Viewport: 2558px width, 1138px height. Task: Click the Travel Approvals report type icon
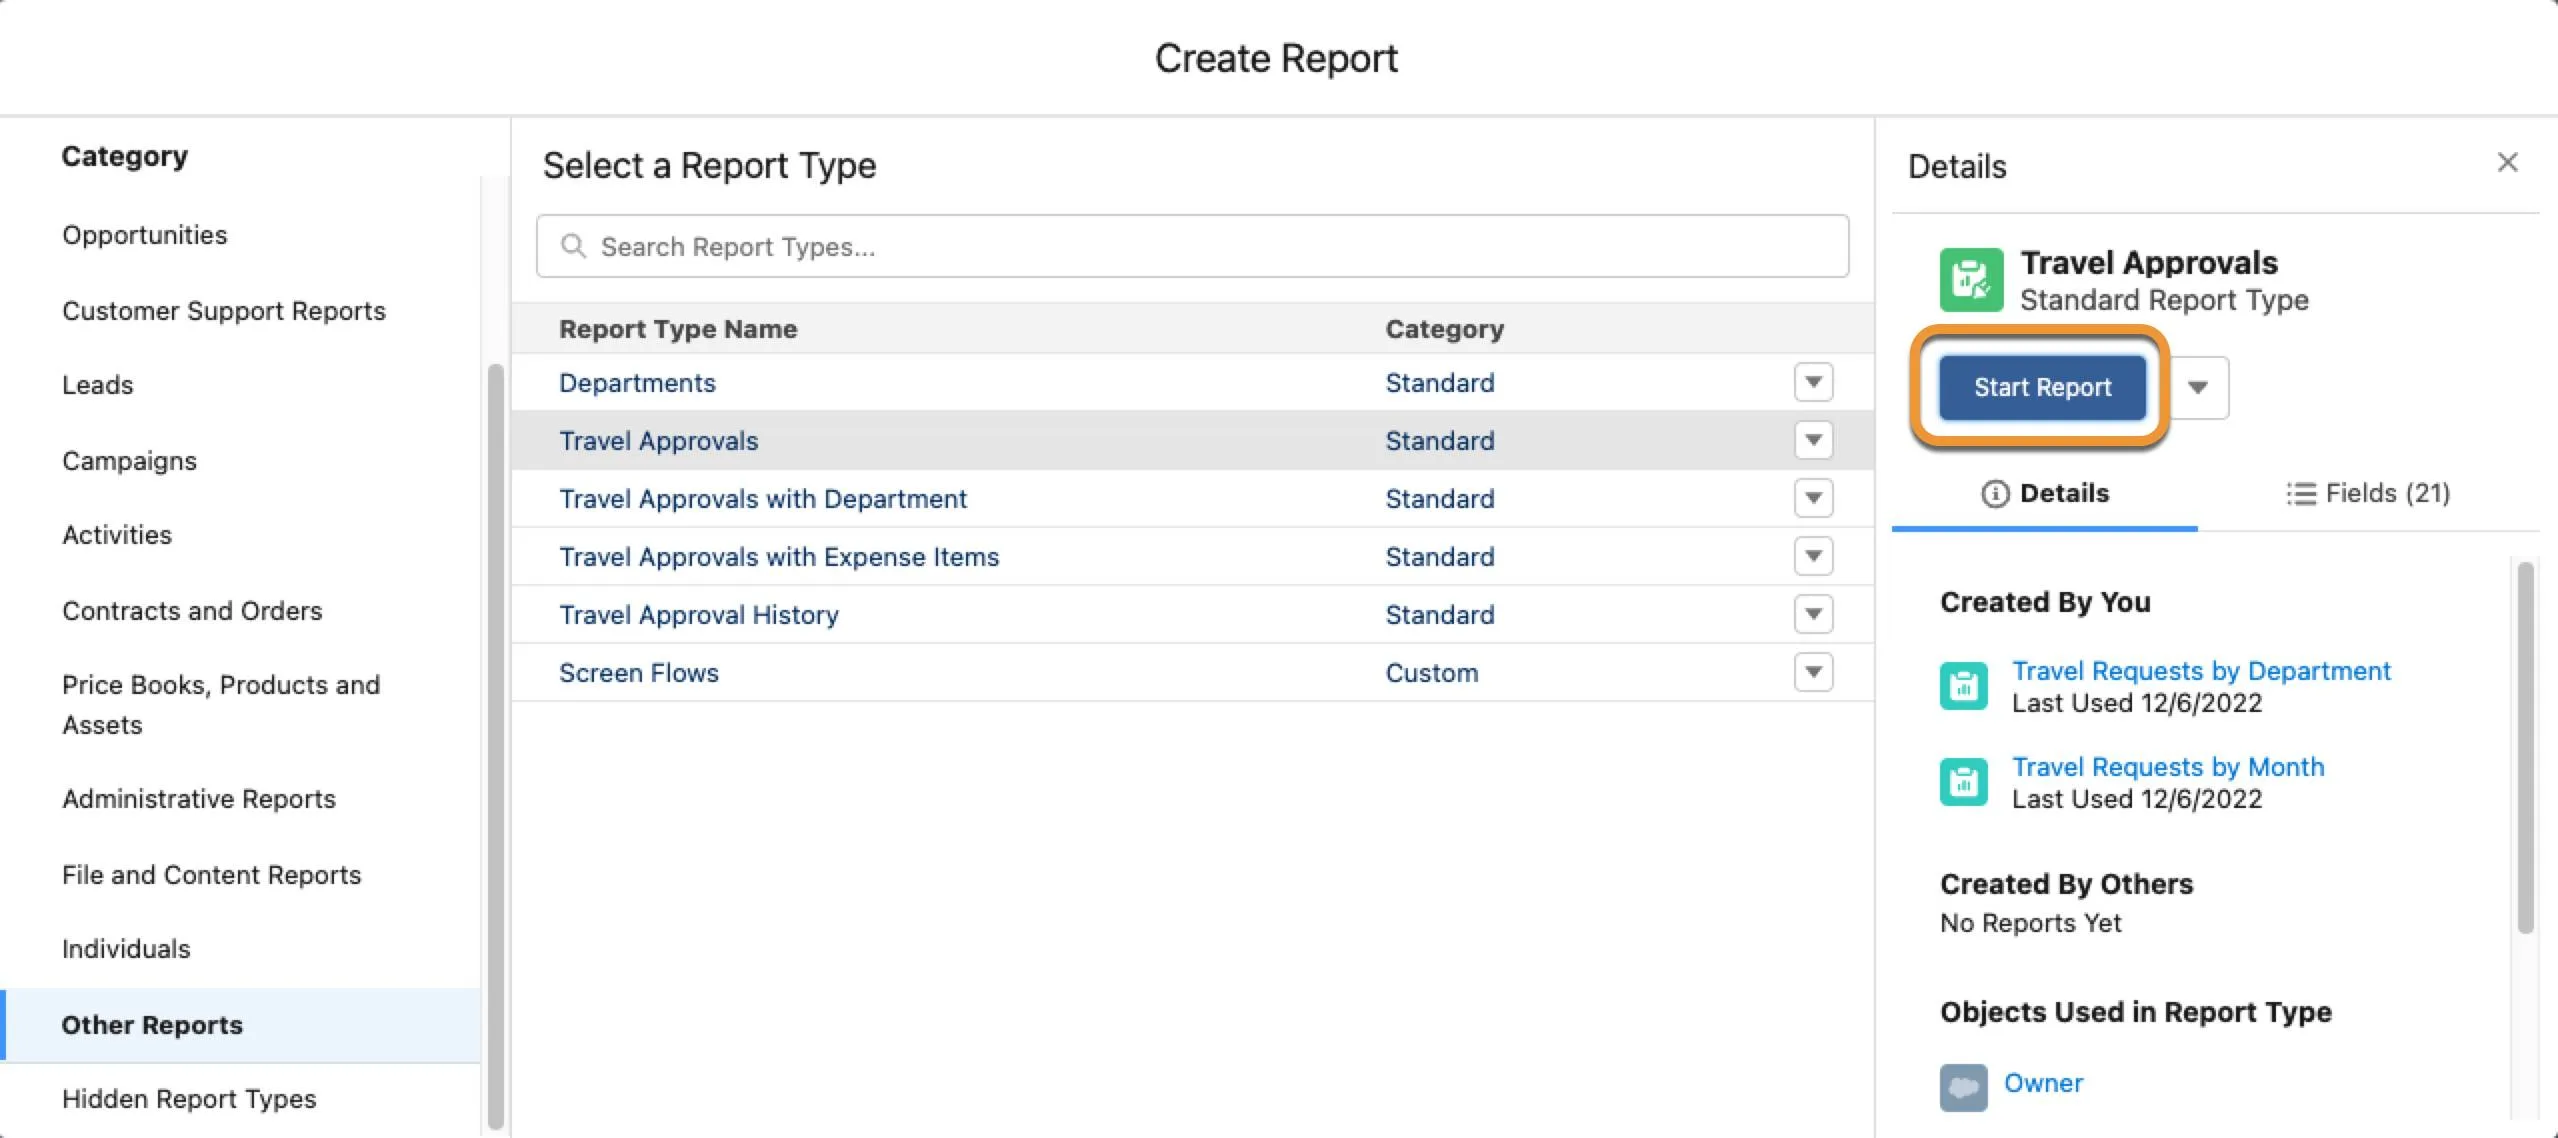tap(1969, 279)
